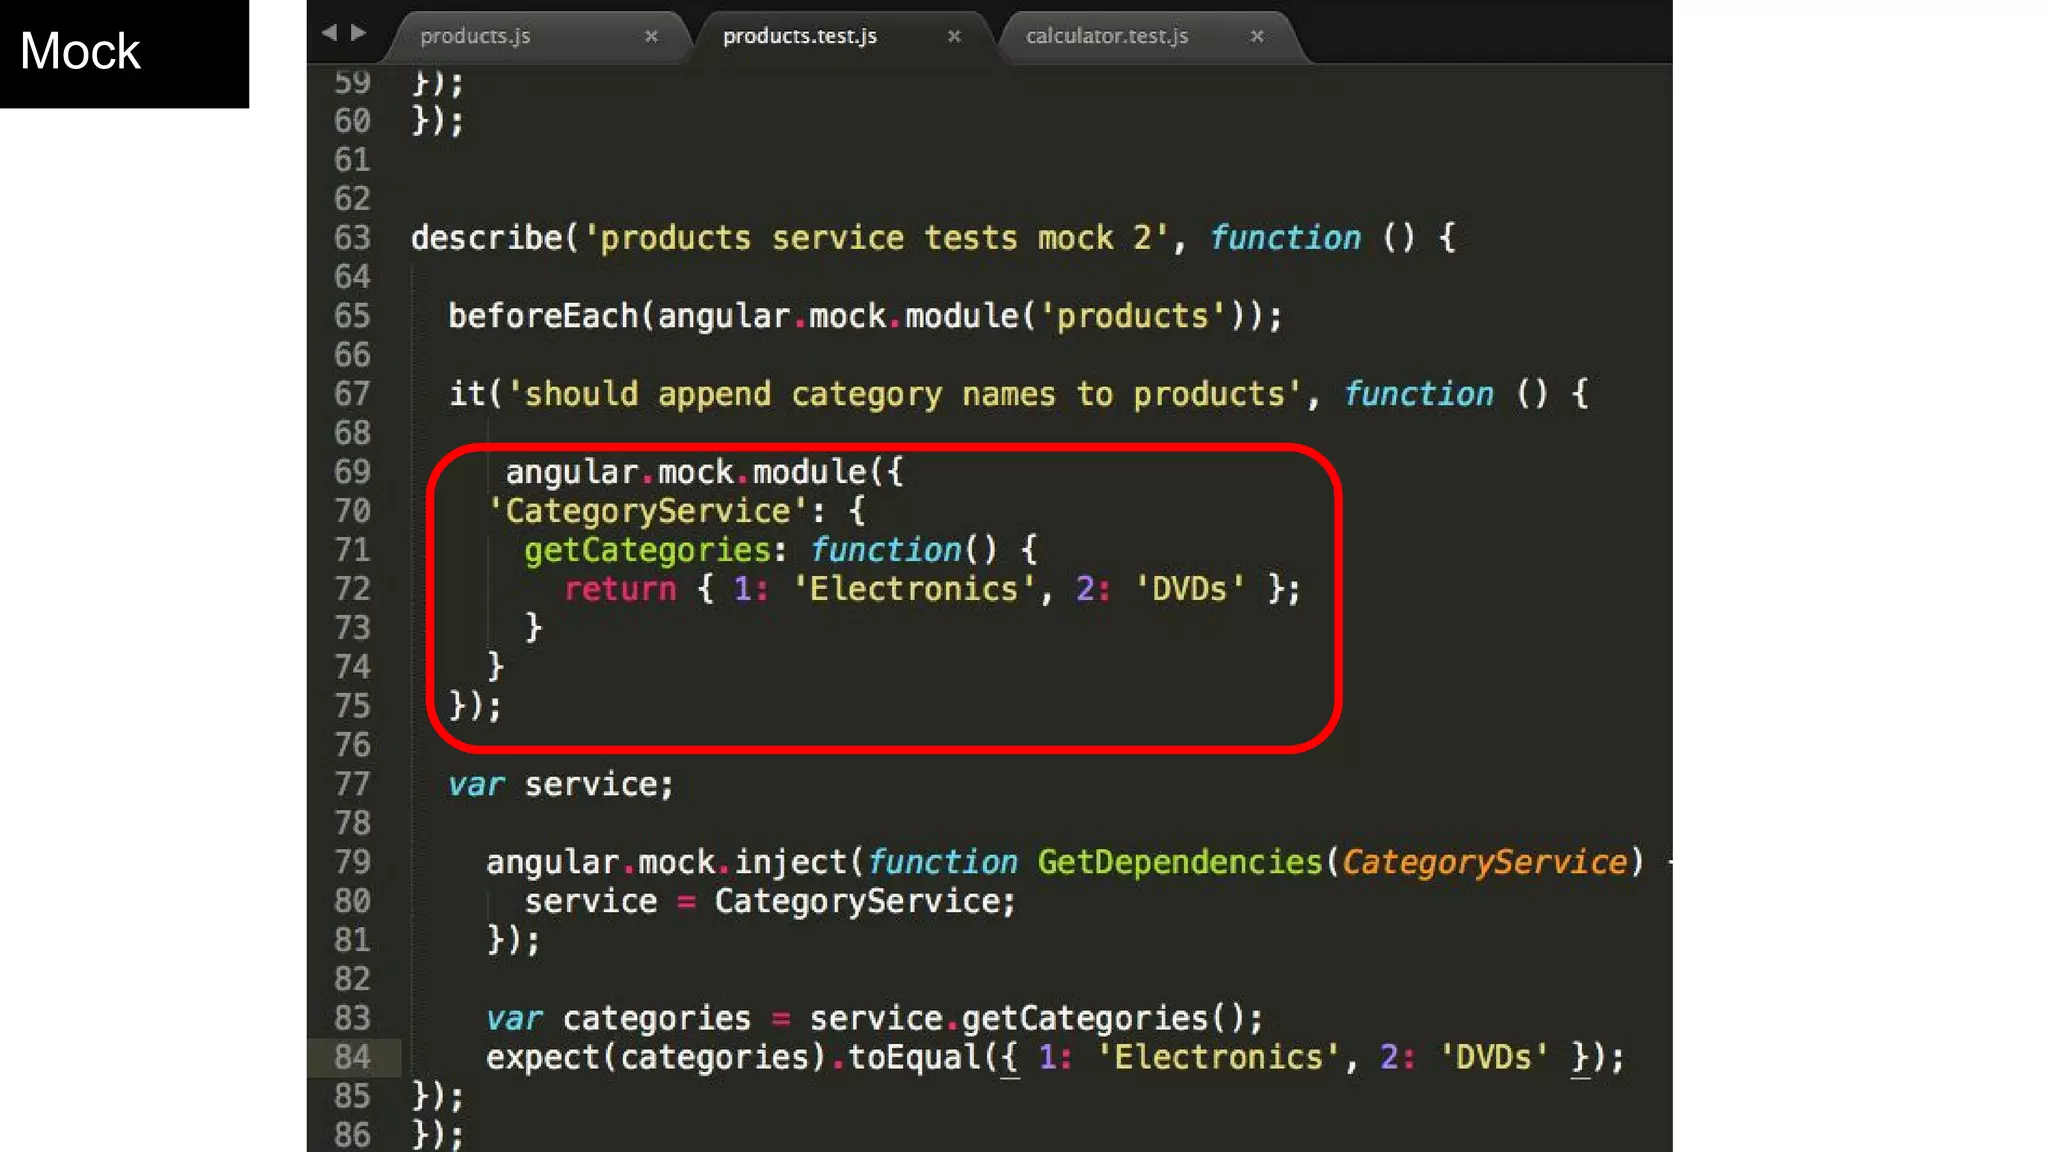Screen dimensions: 2048x1152
Task: Click line number 84 in gutter
Action: click(x=352, y=1057)
